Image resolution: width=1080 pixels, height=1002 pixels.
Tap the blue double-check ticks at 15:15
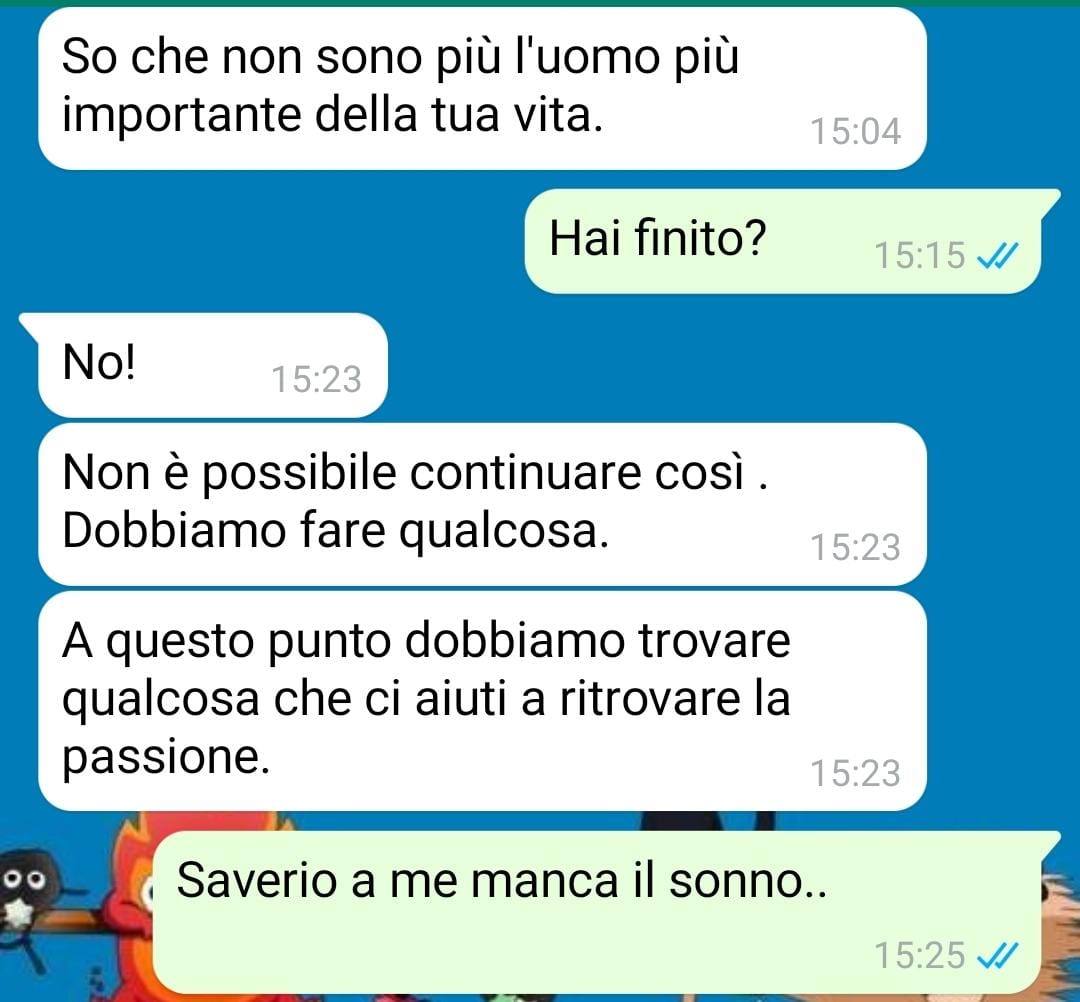coord(997,256)
